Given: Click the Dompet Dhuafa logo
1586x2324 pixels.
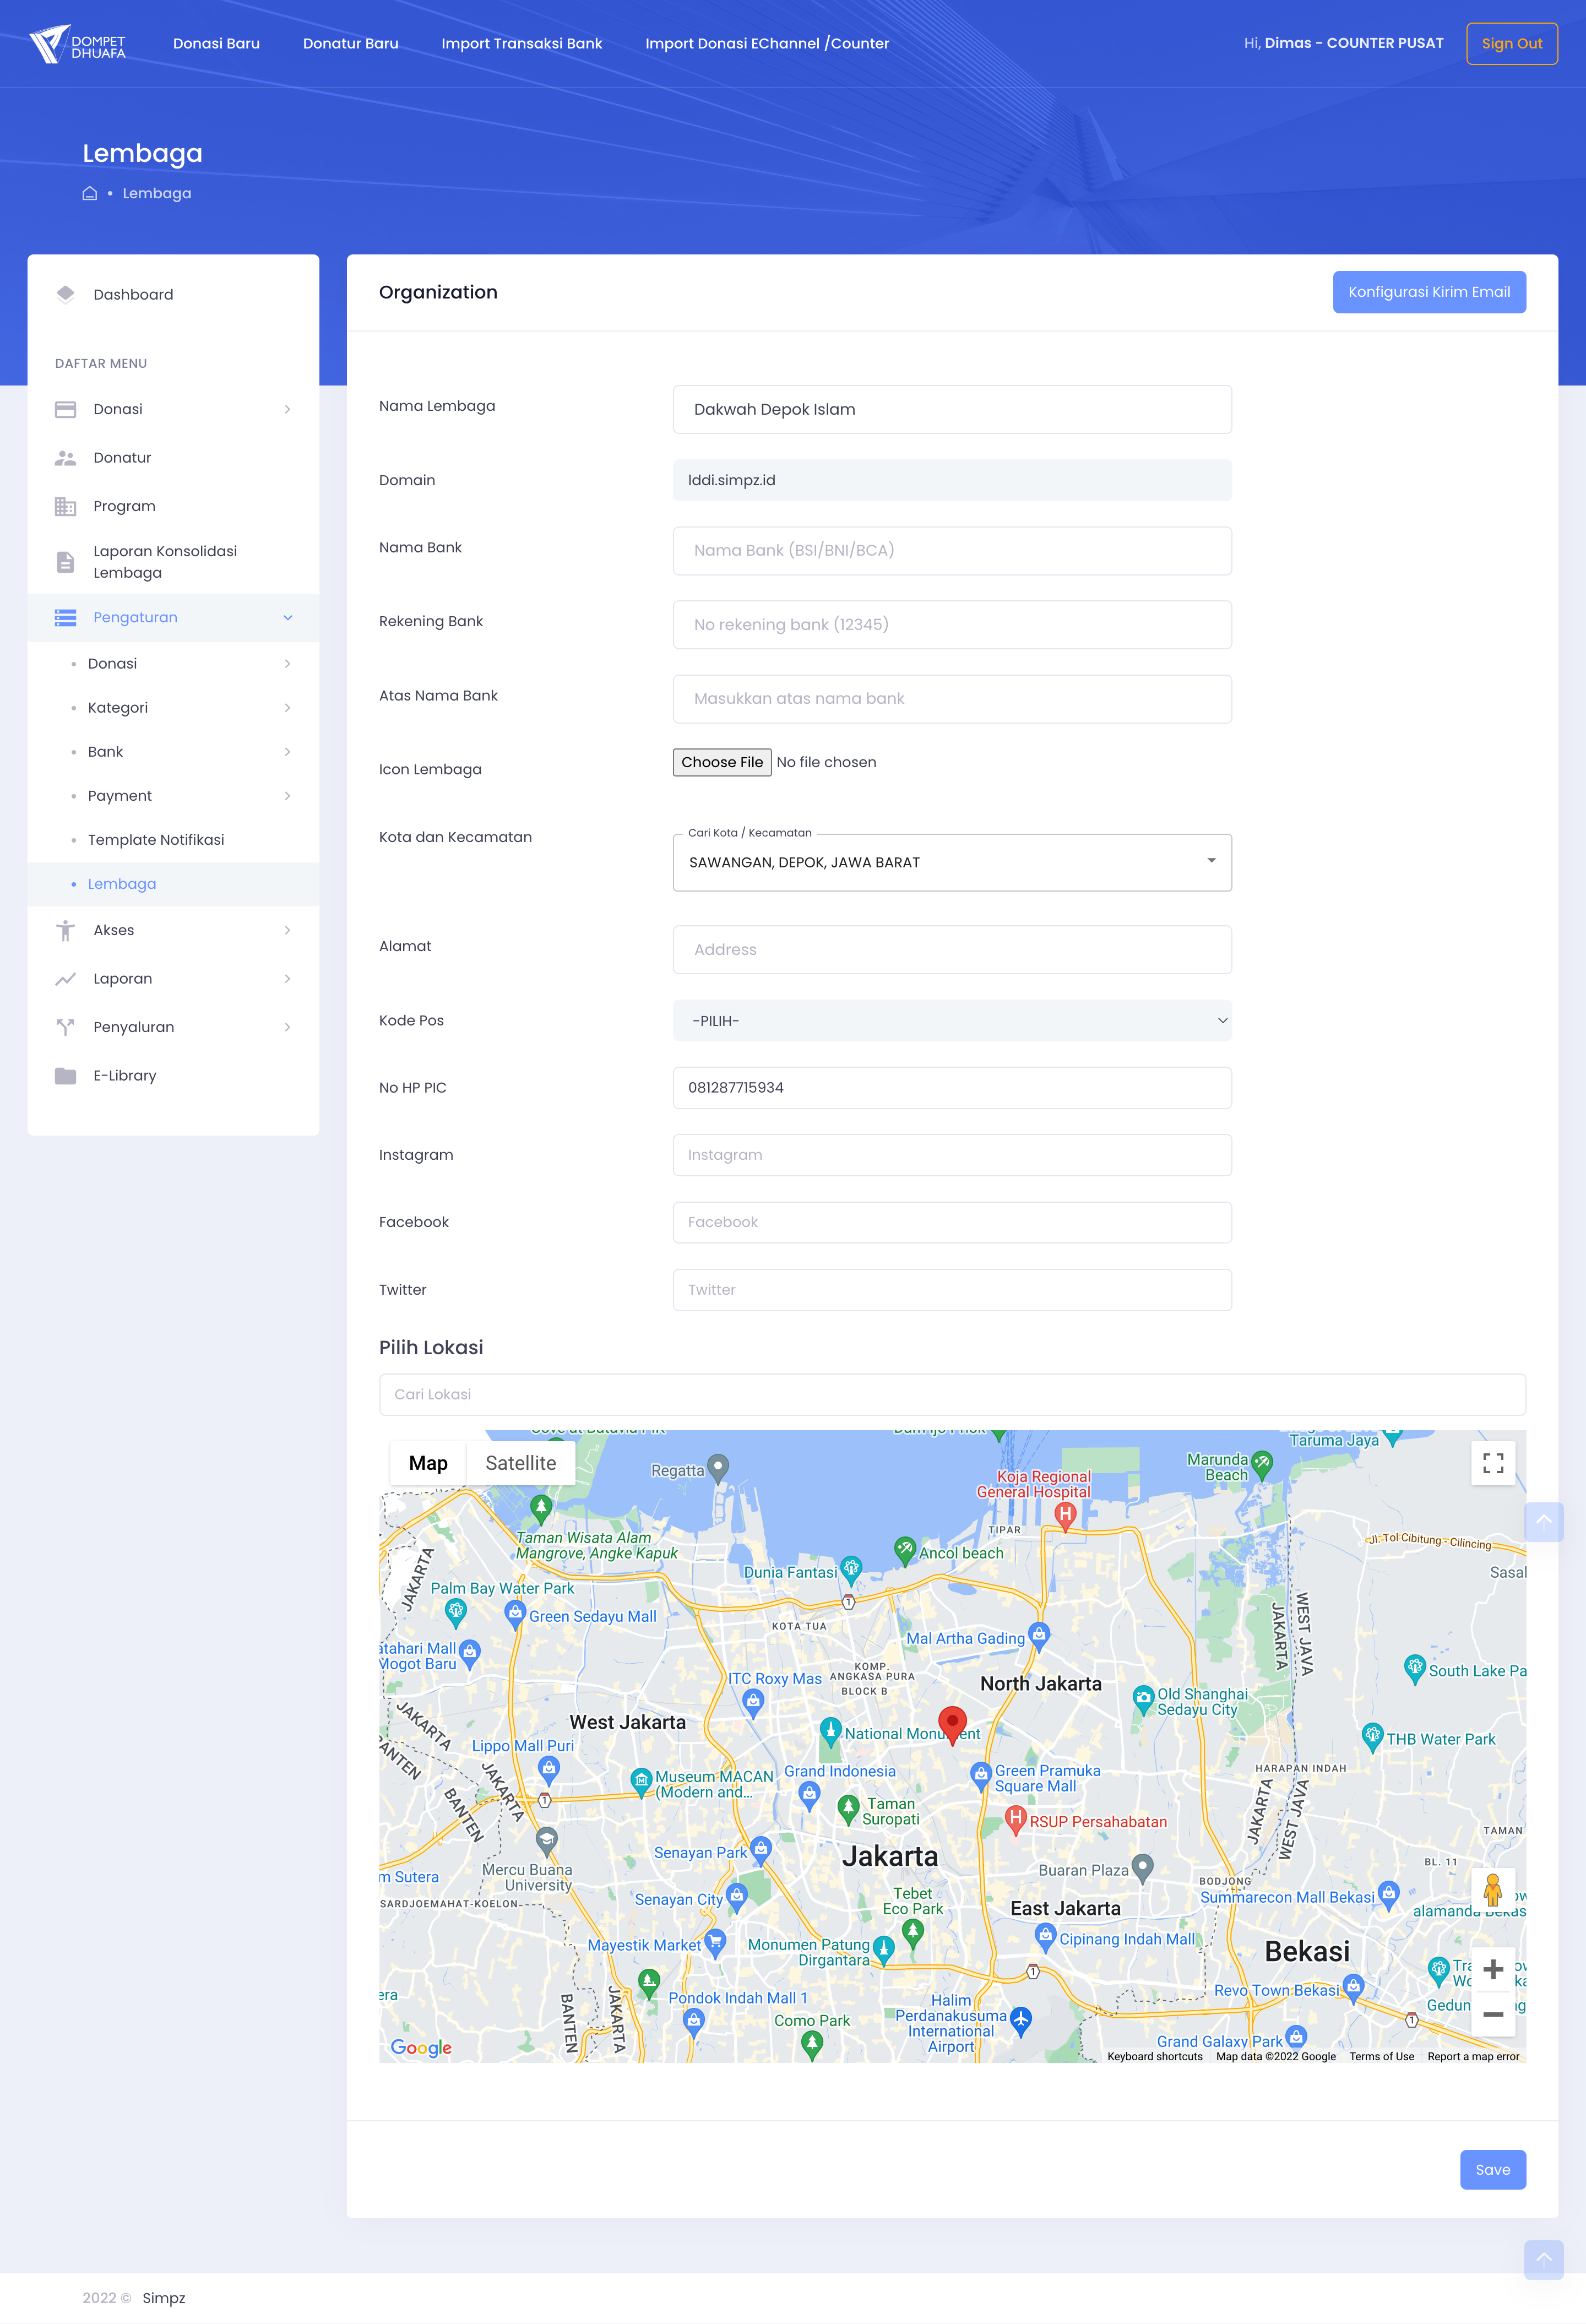Looking at the screenshot, I should pos(77,44).
